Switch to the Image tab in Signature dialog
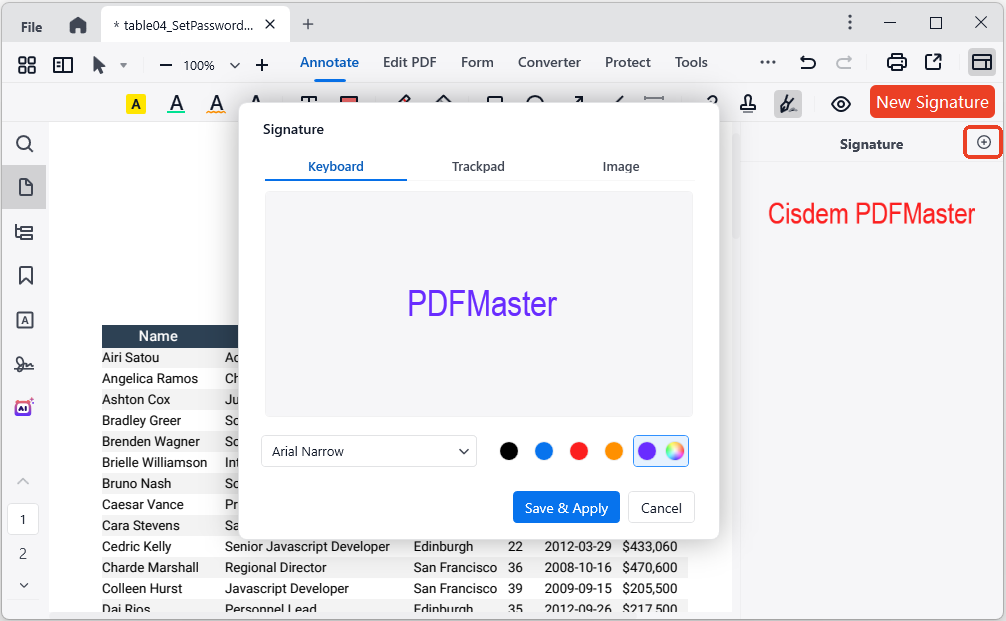Image resolution: width=1006 pixels, height=621 pixels. pos(620,166)
